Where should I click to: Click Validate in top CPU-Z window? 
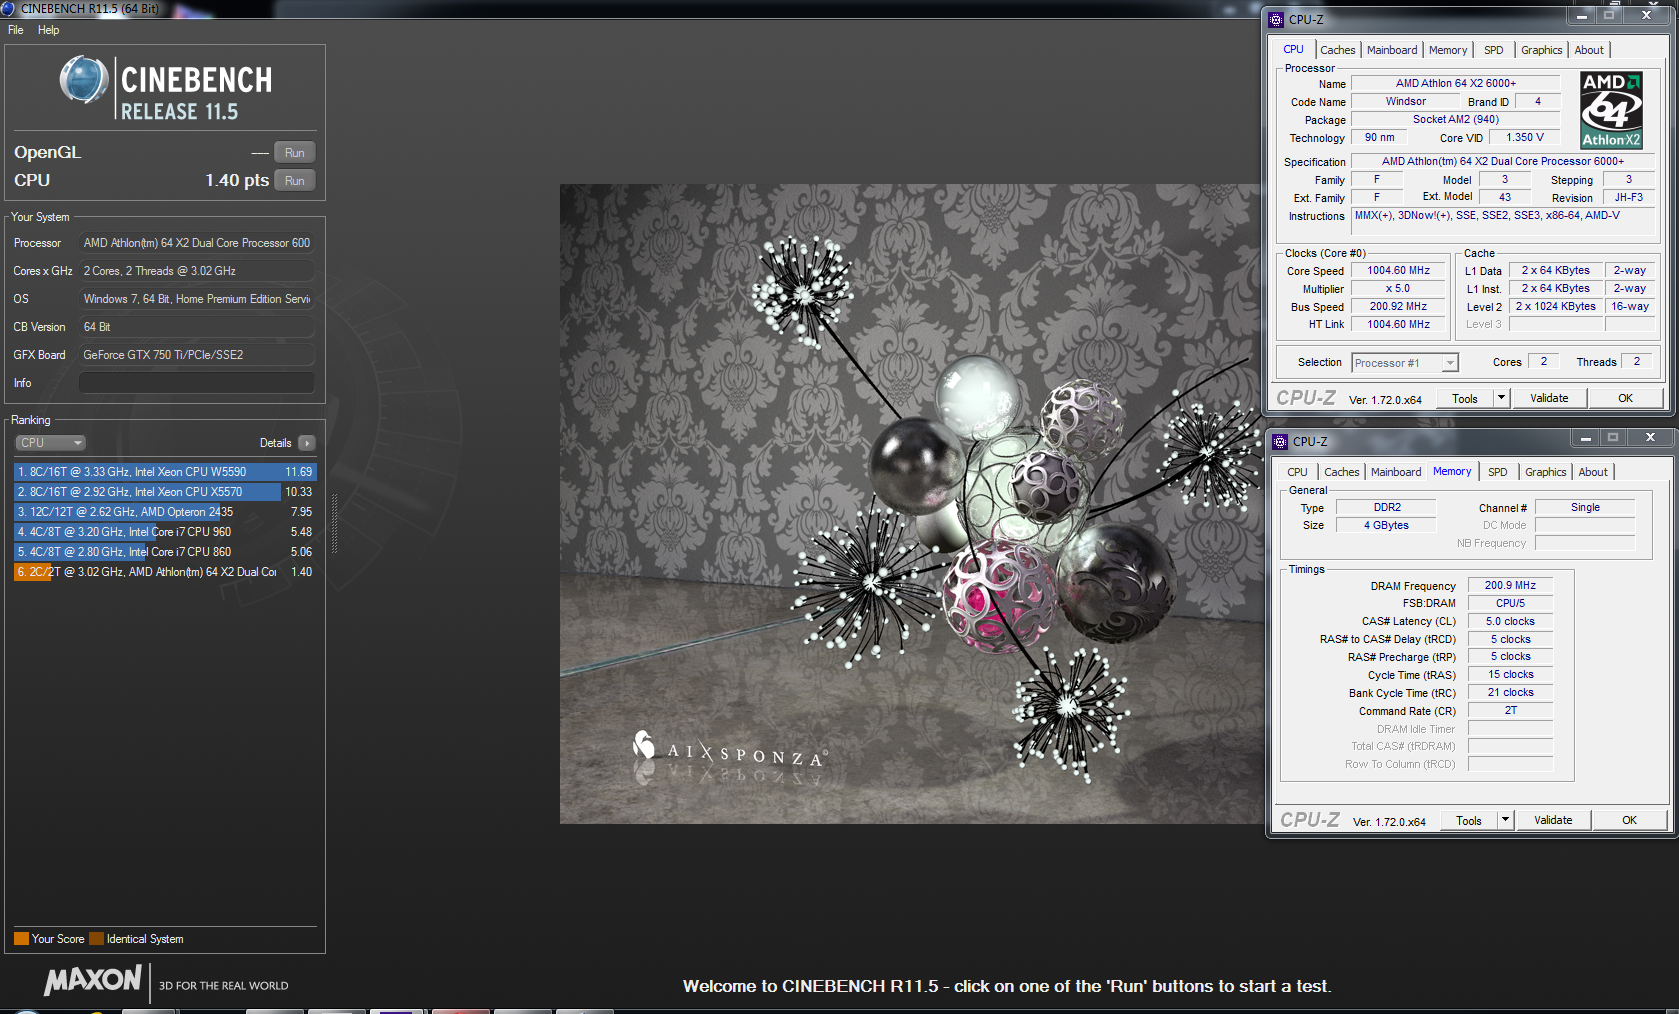click(x=1549, y=398)
